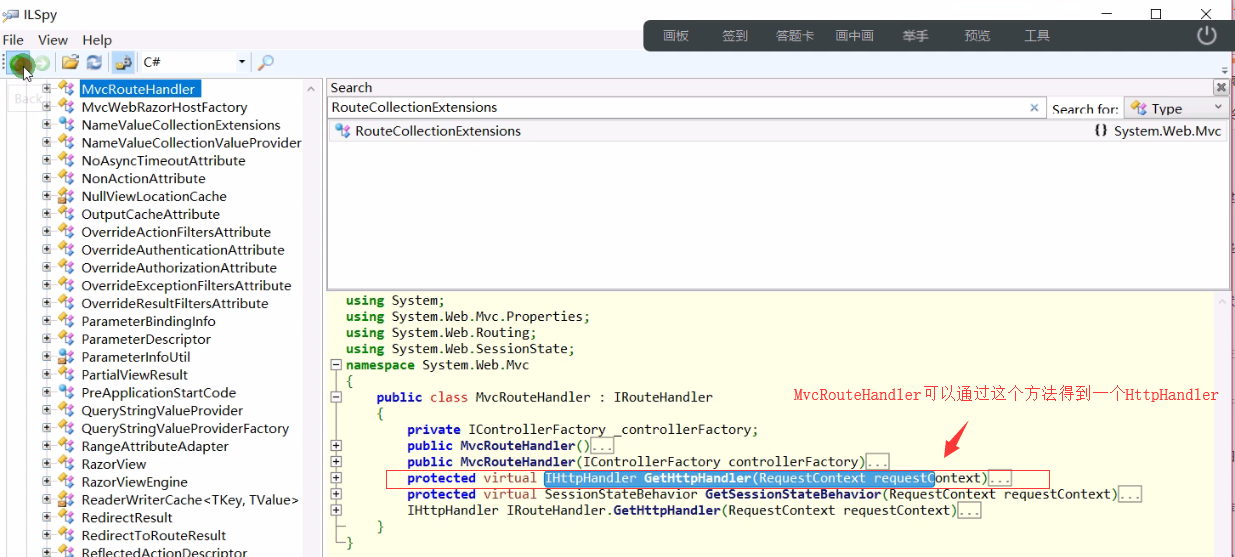Click the icon beside PartialViewResult
This screenshot has width=1235, height=557.
[x=66, y=375]
